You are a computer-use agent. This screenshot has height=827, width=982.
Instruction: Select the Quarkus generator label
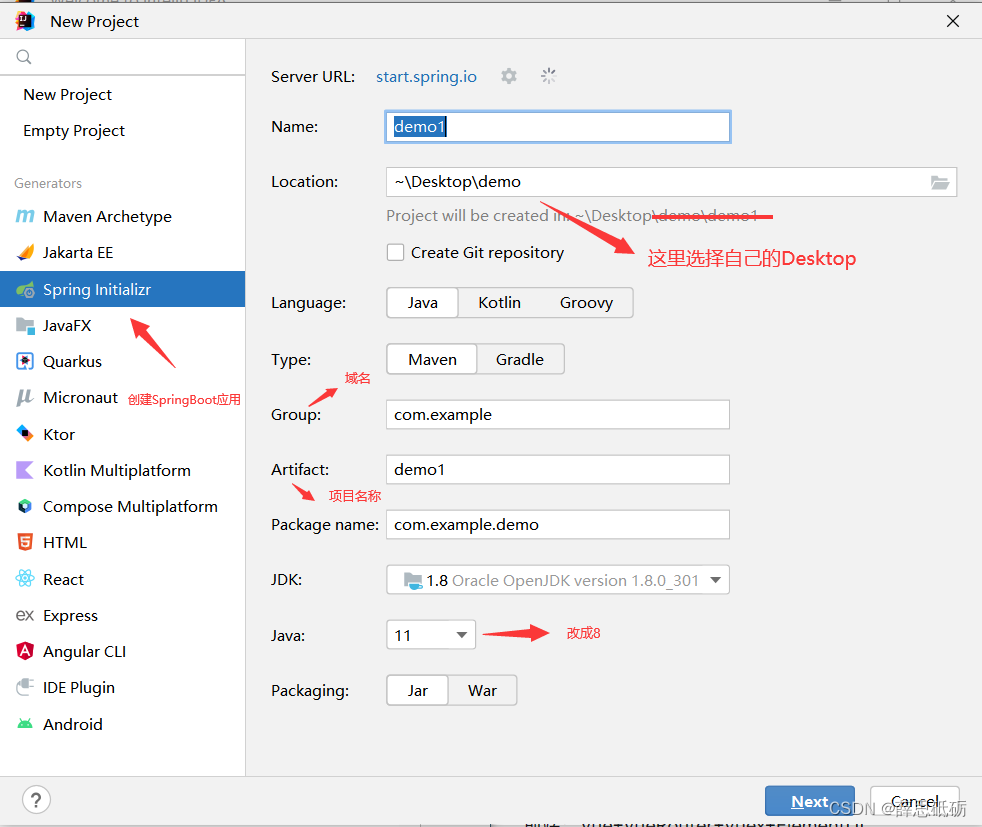point(72,362)
